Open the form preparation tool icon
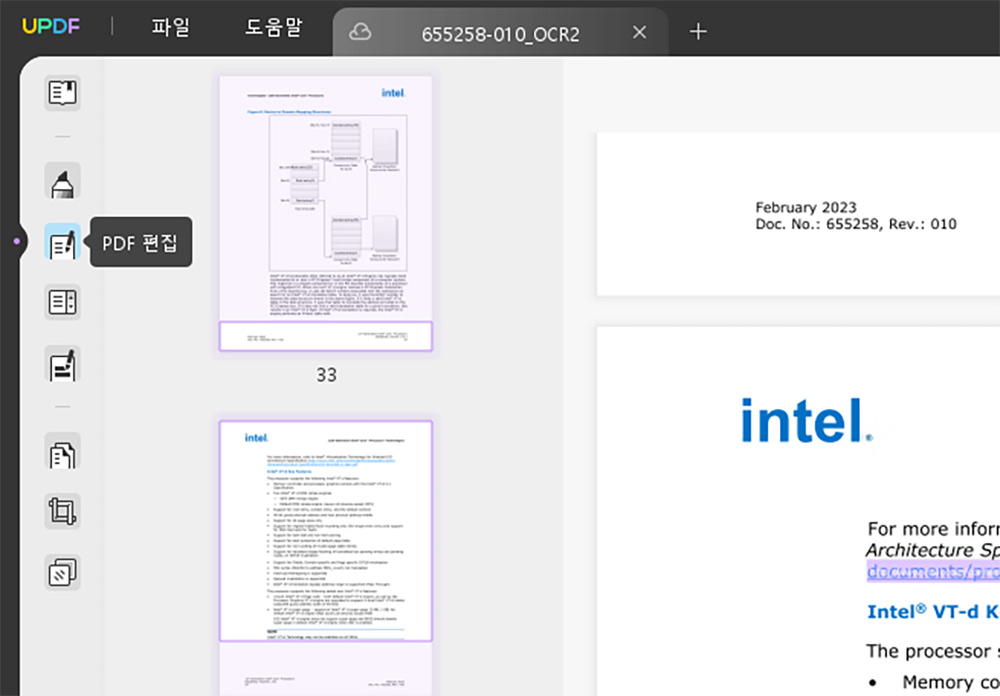1000x696 pixels. tap(62, 302)
